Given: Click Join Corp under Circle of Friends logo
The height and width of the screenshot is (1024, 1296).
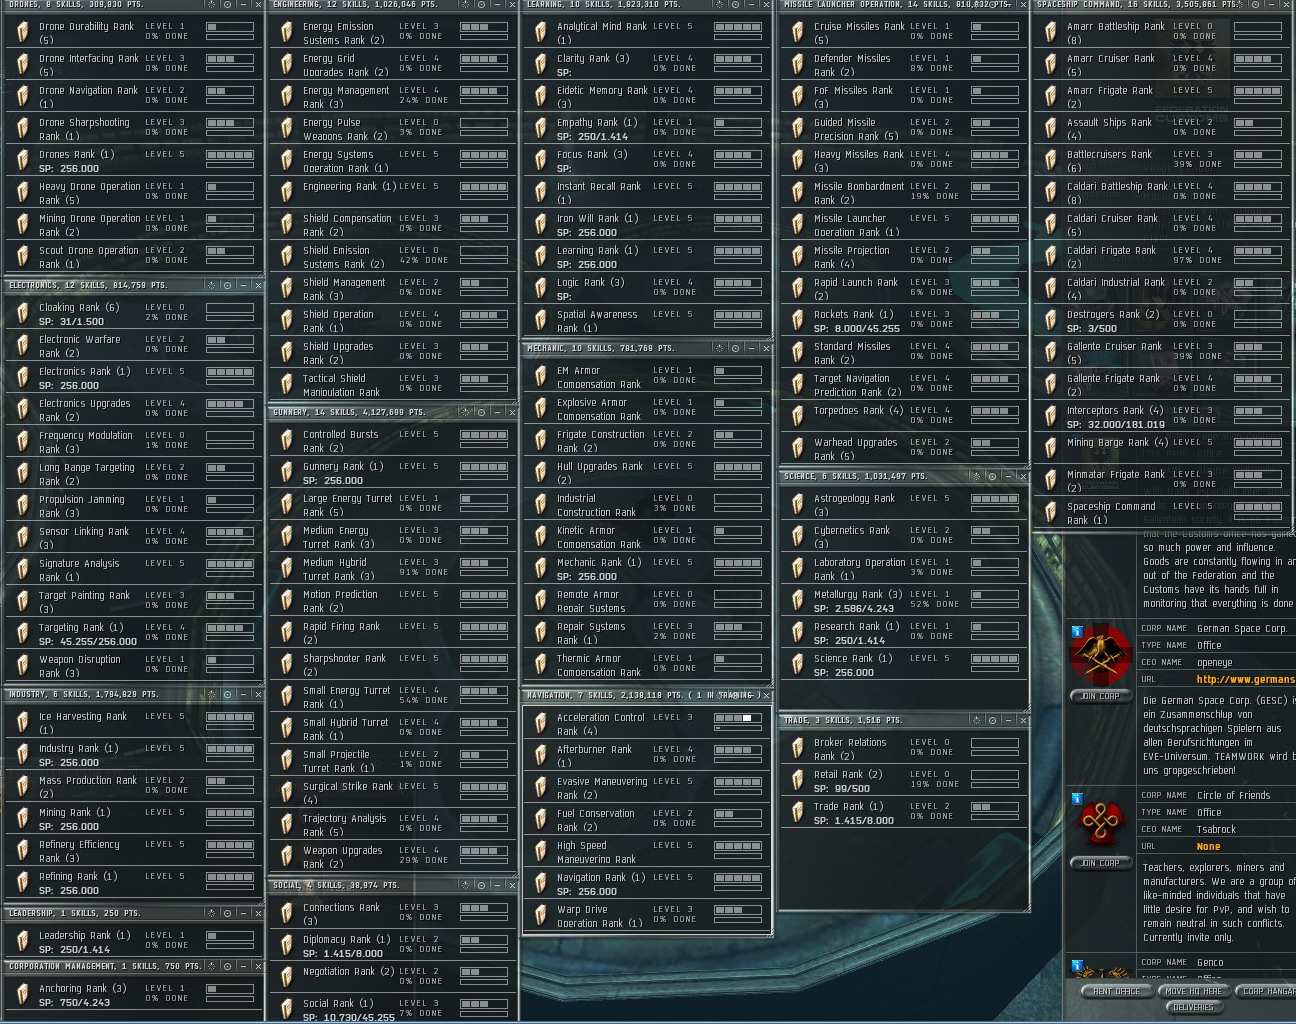Looking at the screenshot, I should (1100, 863).
